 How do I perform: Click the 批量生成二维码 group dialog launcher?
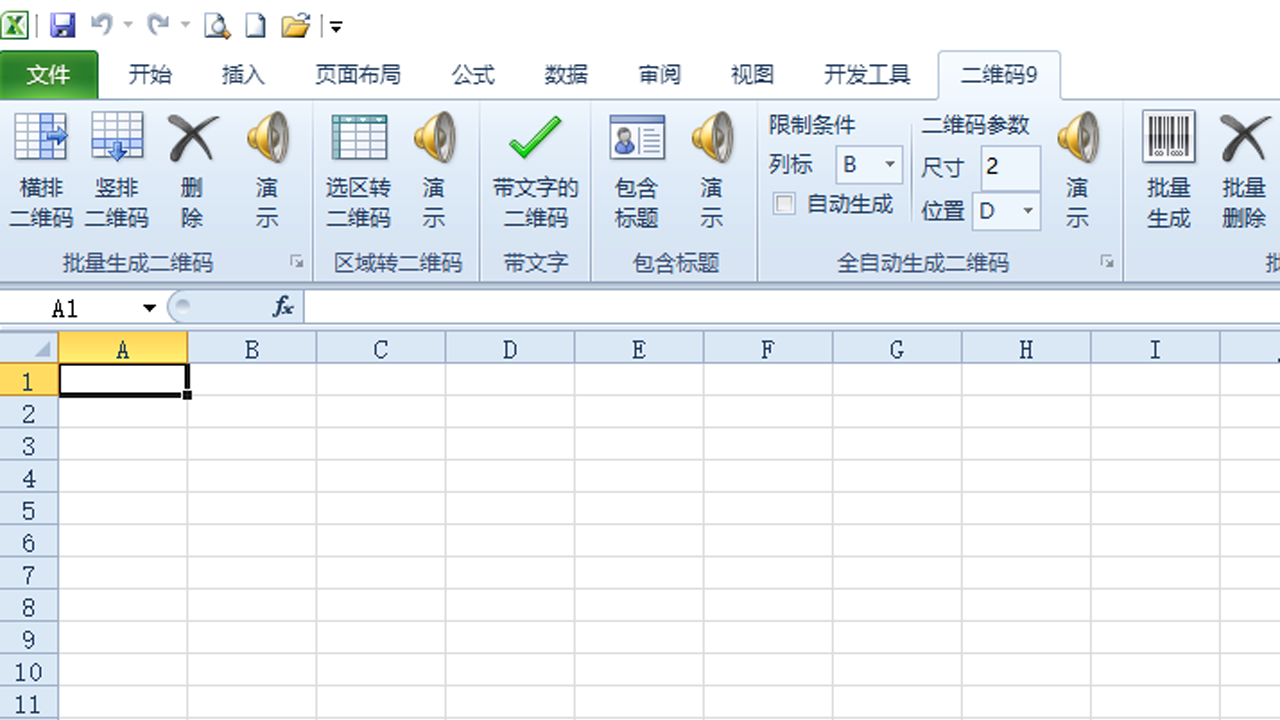(x=295, y=260)
